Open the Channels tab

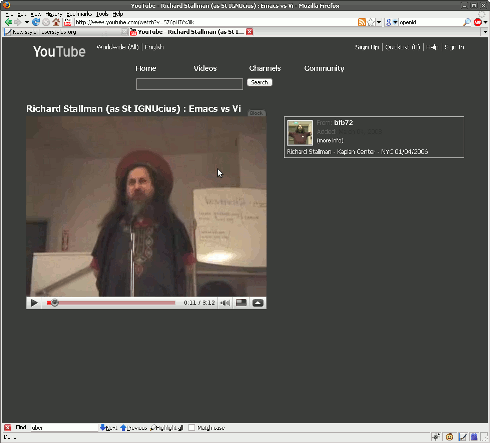pyautogui.click(x=265, y=68)
